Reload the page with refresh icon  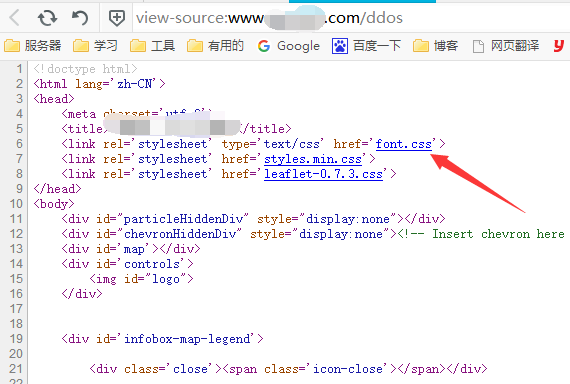[47, 17]
